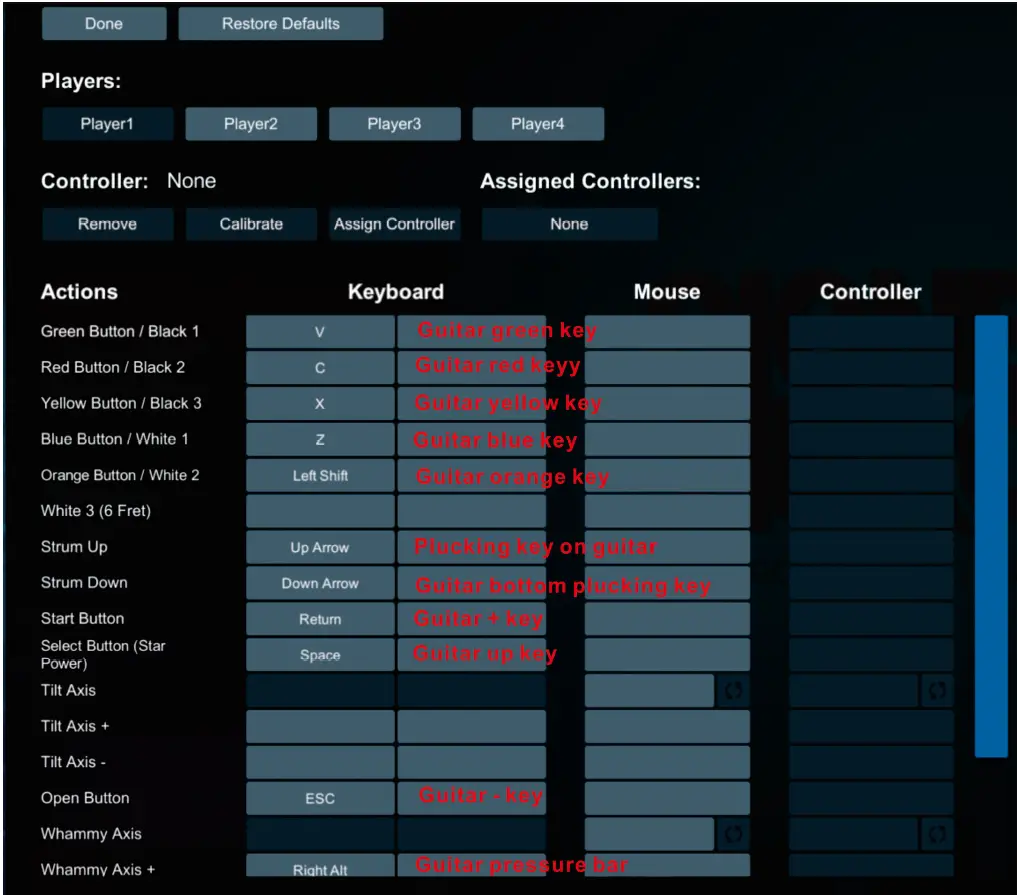Set mouse binding for Blue Button
The width and height of the screenshot is (1018, 895).
coord(667,439)
